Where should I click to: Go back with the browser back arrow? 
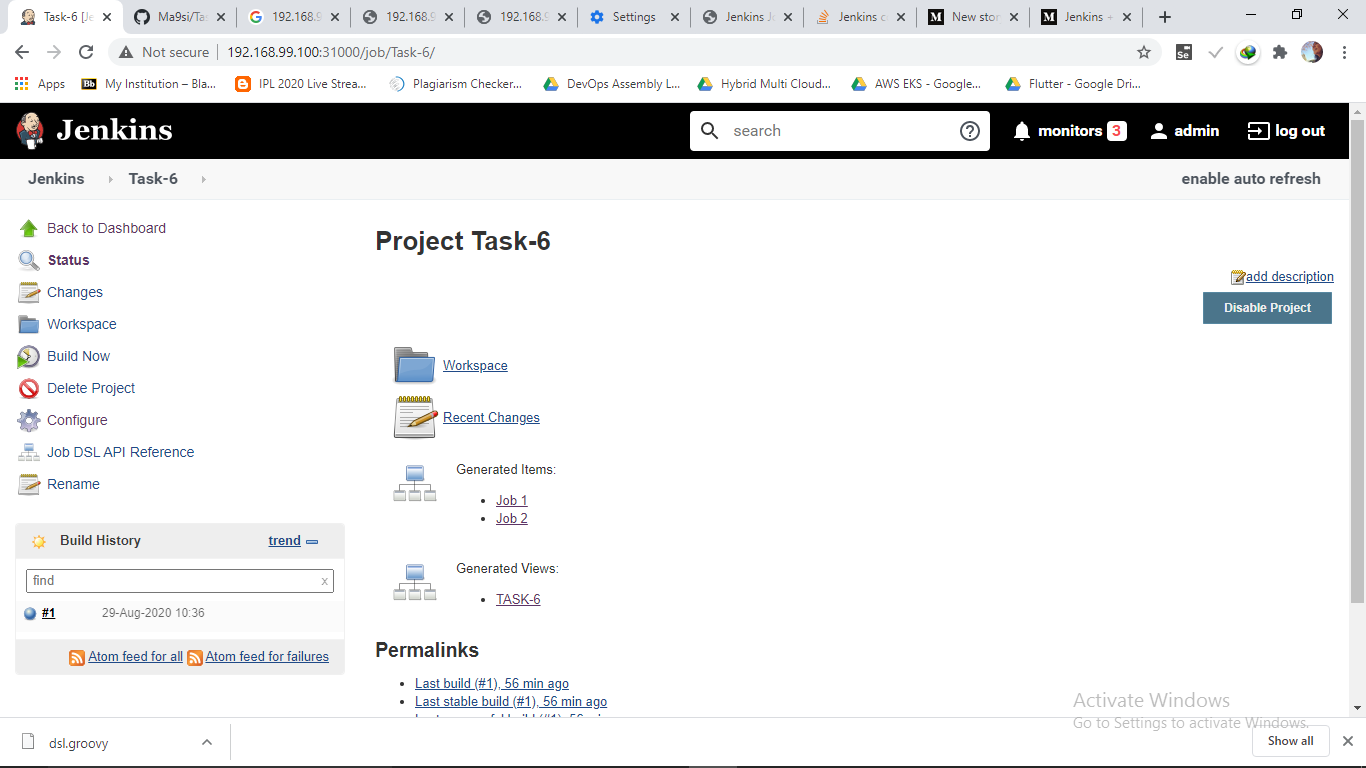[x=22, y=52]
